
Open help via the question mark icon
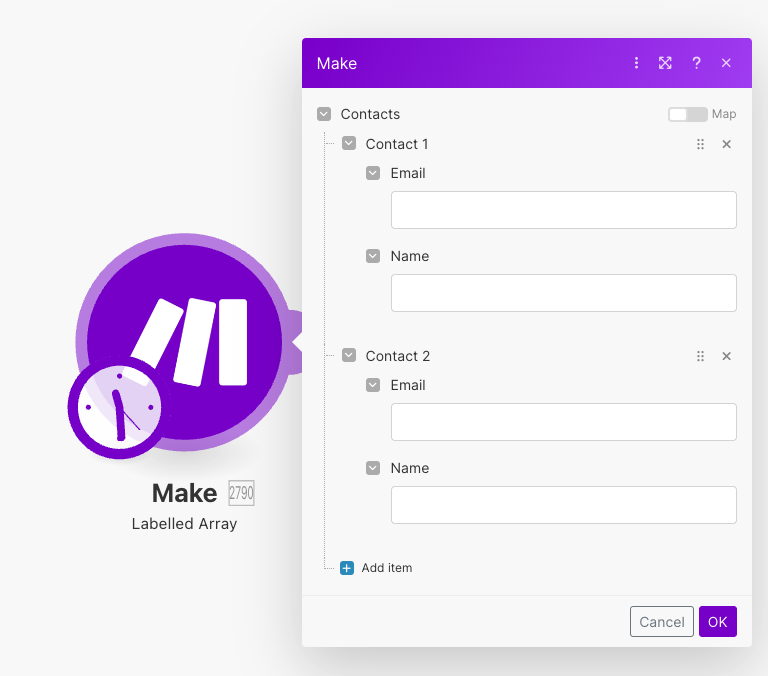tap(696, 63)
